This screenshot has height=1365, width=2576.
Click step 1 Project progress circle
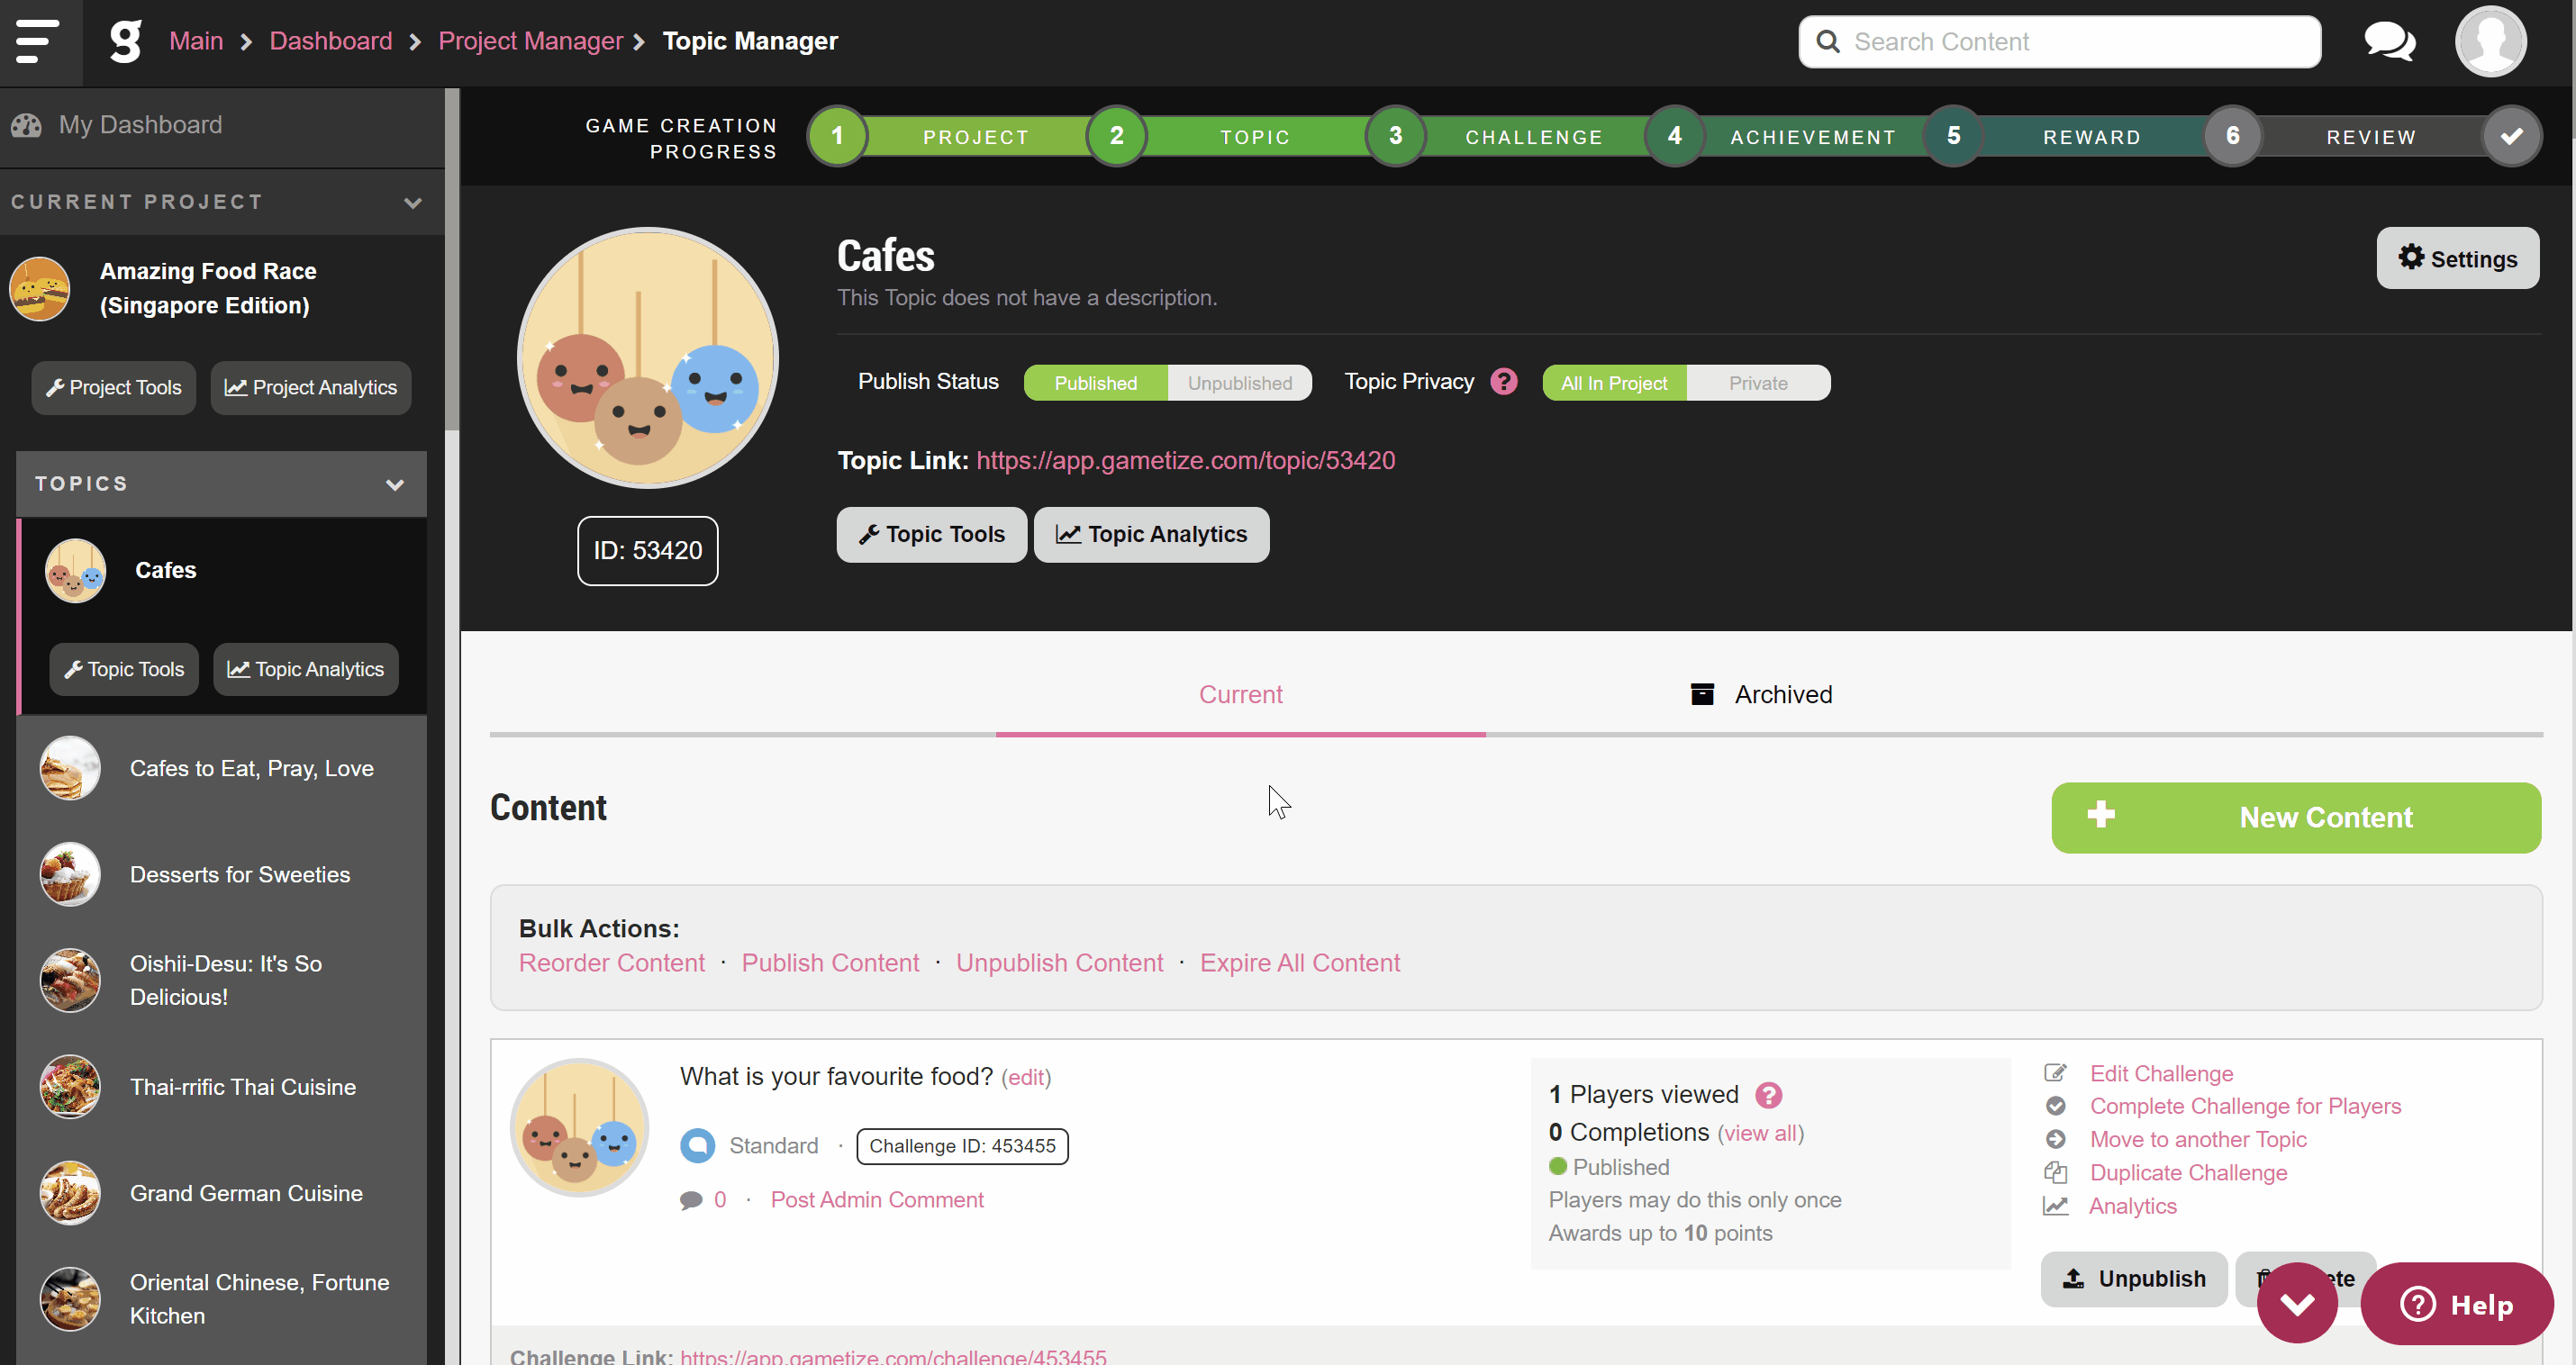pyautogui.click(x=837, y=136)
